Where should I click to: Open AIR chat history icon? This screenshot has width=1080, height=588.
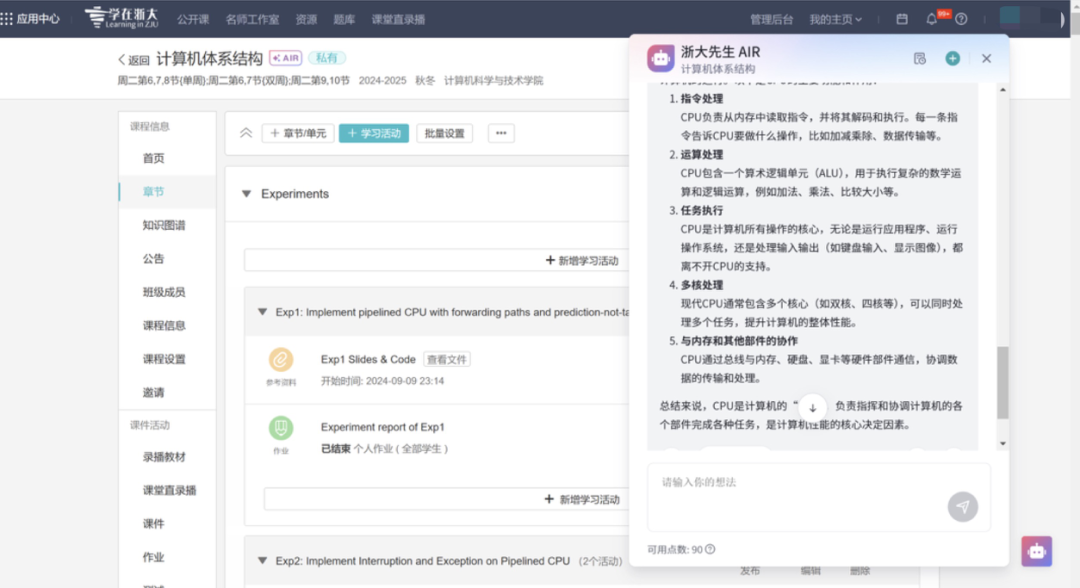point(920,59)
